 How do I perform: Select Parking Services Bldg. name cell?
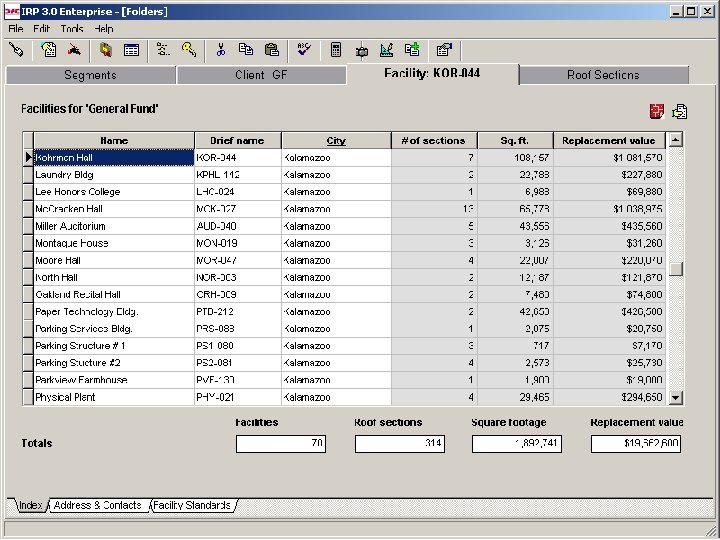[x=114, y=329]
